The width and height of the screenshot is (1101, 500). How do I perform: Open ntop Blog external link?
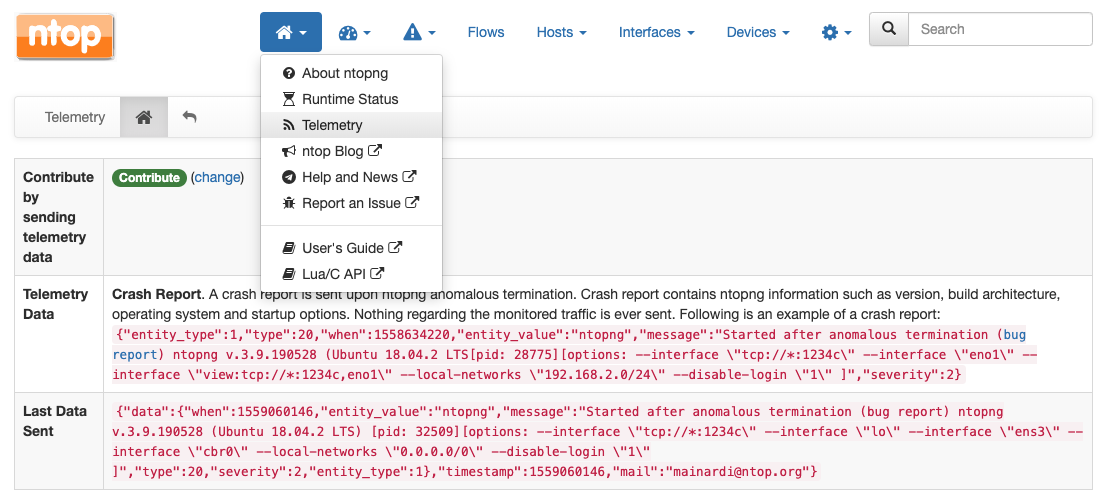[351, 151]
